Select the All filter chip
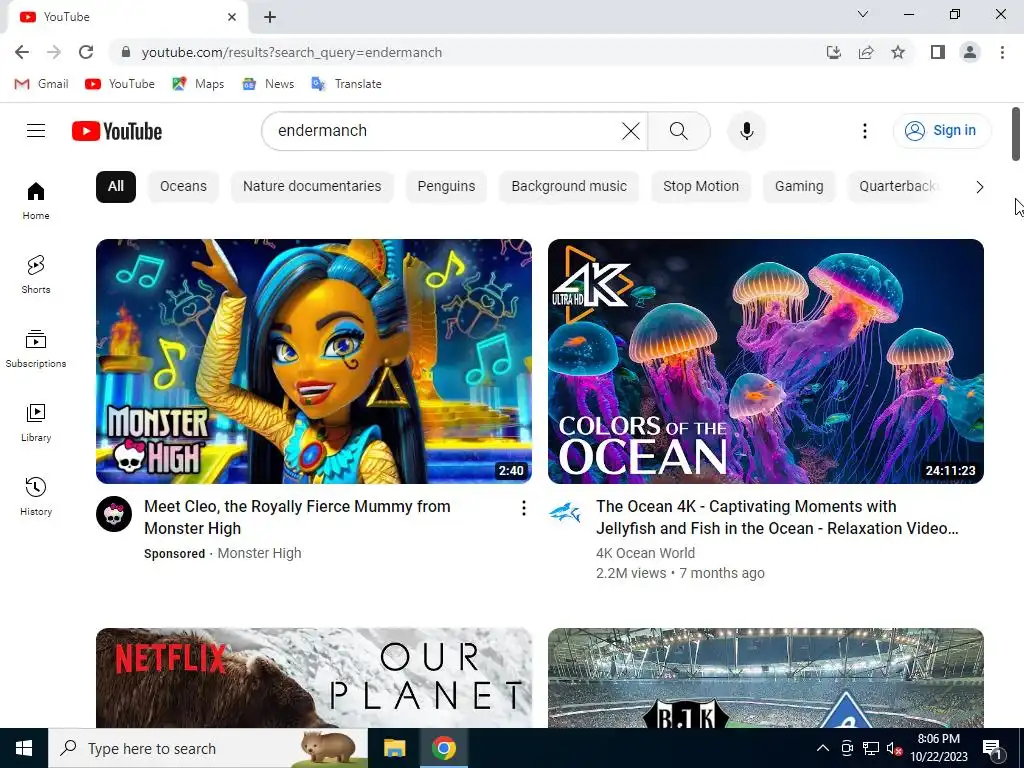The height and width of the screenshot is (768, 1024). [x=116, y=187]
